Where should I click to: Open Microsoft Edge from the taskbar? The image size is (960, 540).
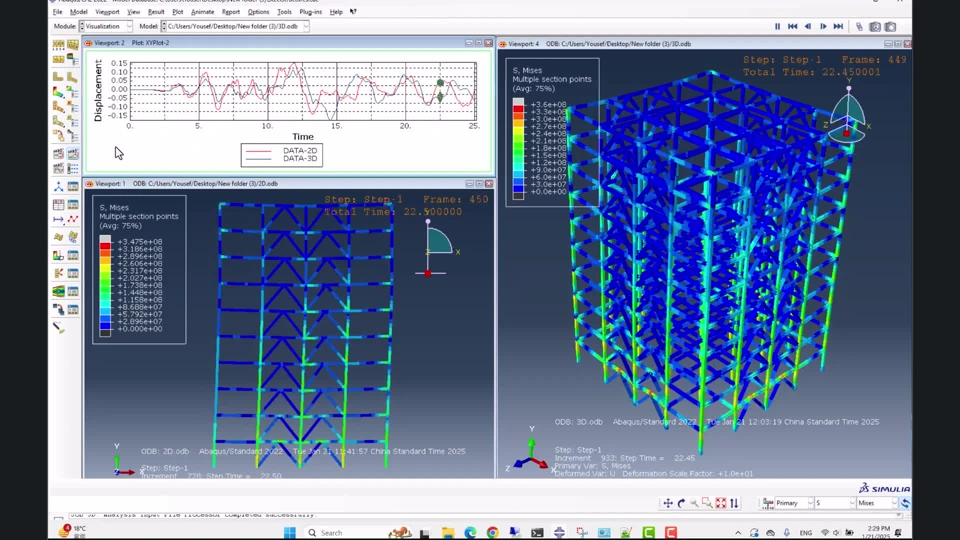coord(470,533)
